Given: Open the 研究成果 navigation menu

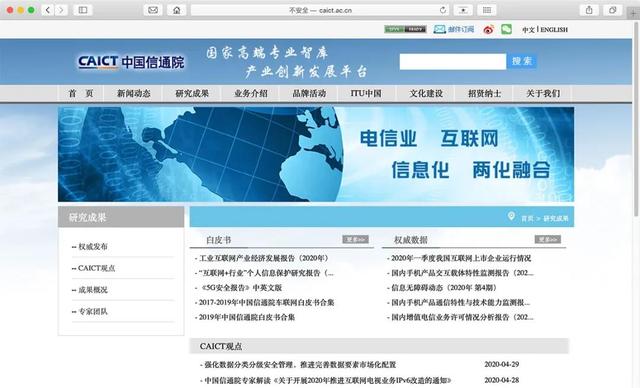Looking at the screenshot, I should 192,93.
